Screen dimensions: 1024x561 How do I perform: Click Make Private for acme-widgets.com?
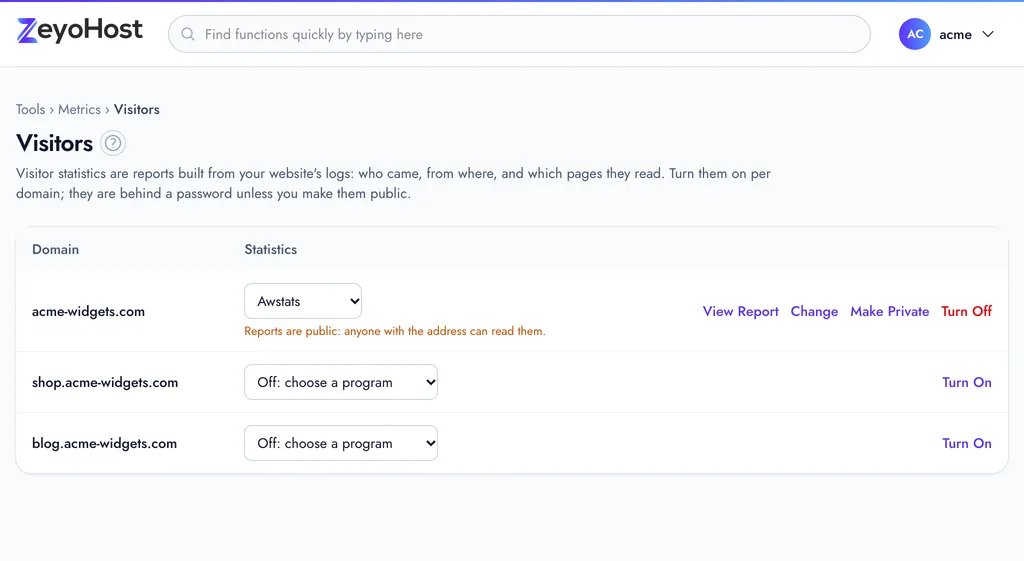889,311
